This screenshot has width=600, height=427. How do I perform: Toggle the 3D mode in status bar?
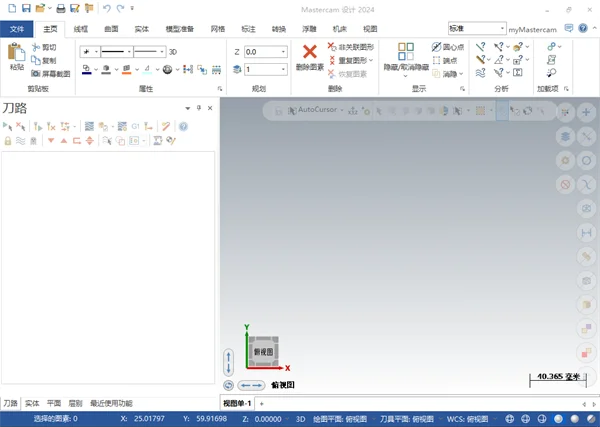point(300,419)
